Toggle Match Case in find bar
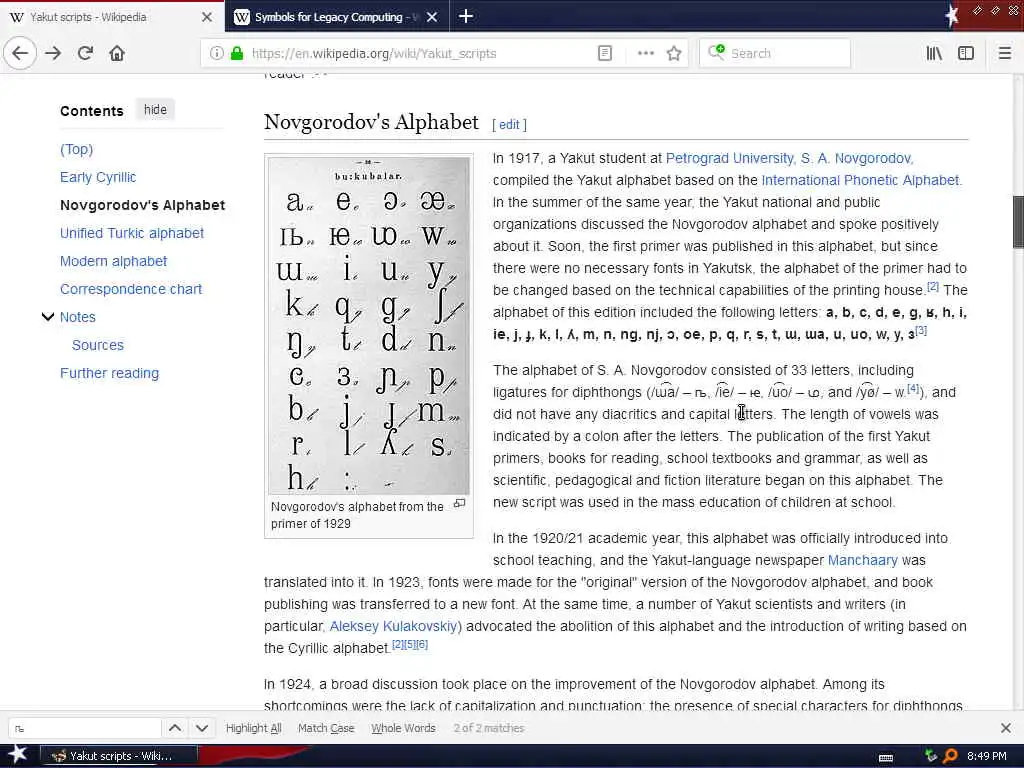 point(326,728)
